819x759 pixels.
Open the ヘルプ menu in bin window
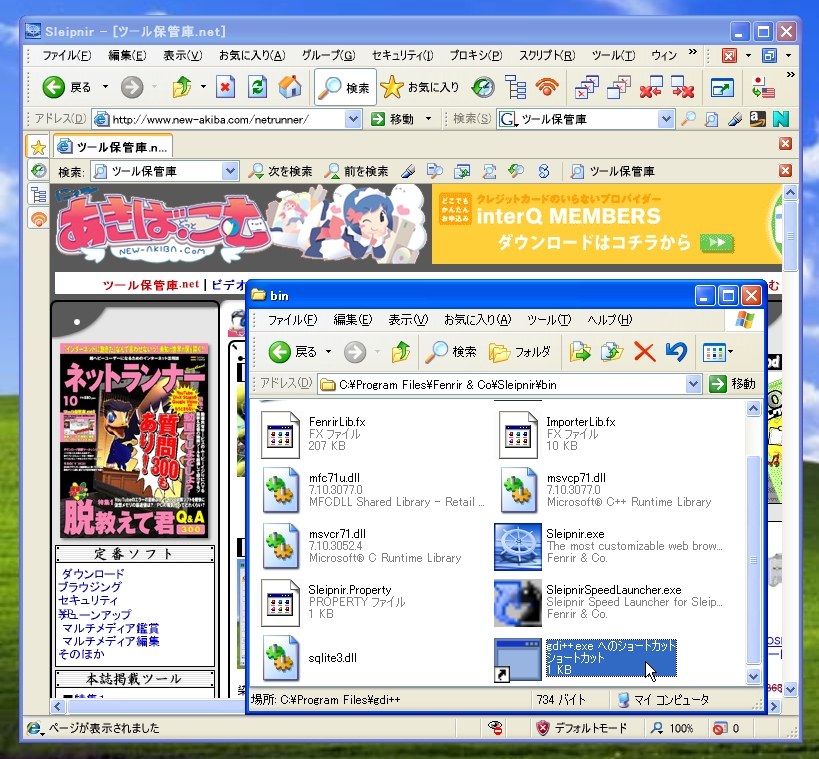[x=610, y=320]
